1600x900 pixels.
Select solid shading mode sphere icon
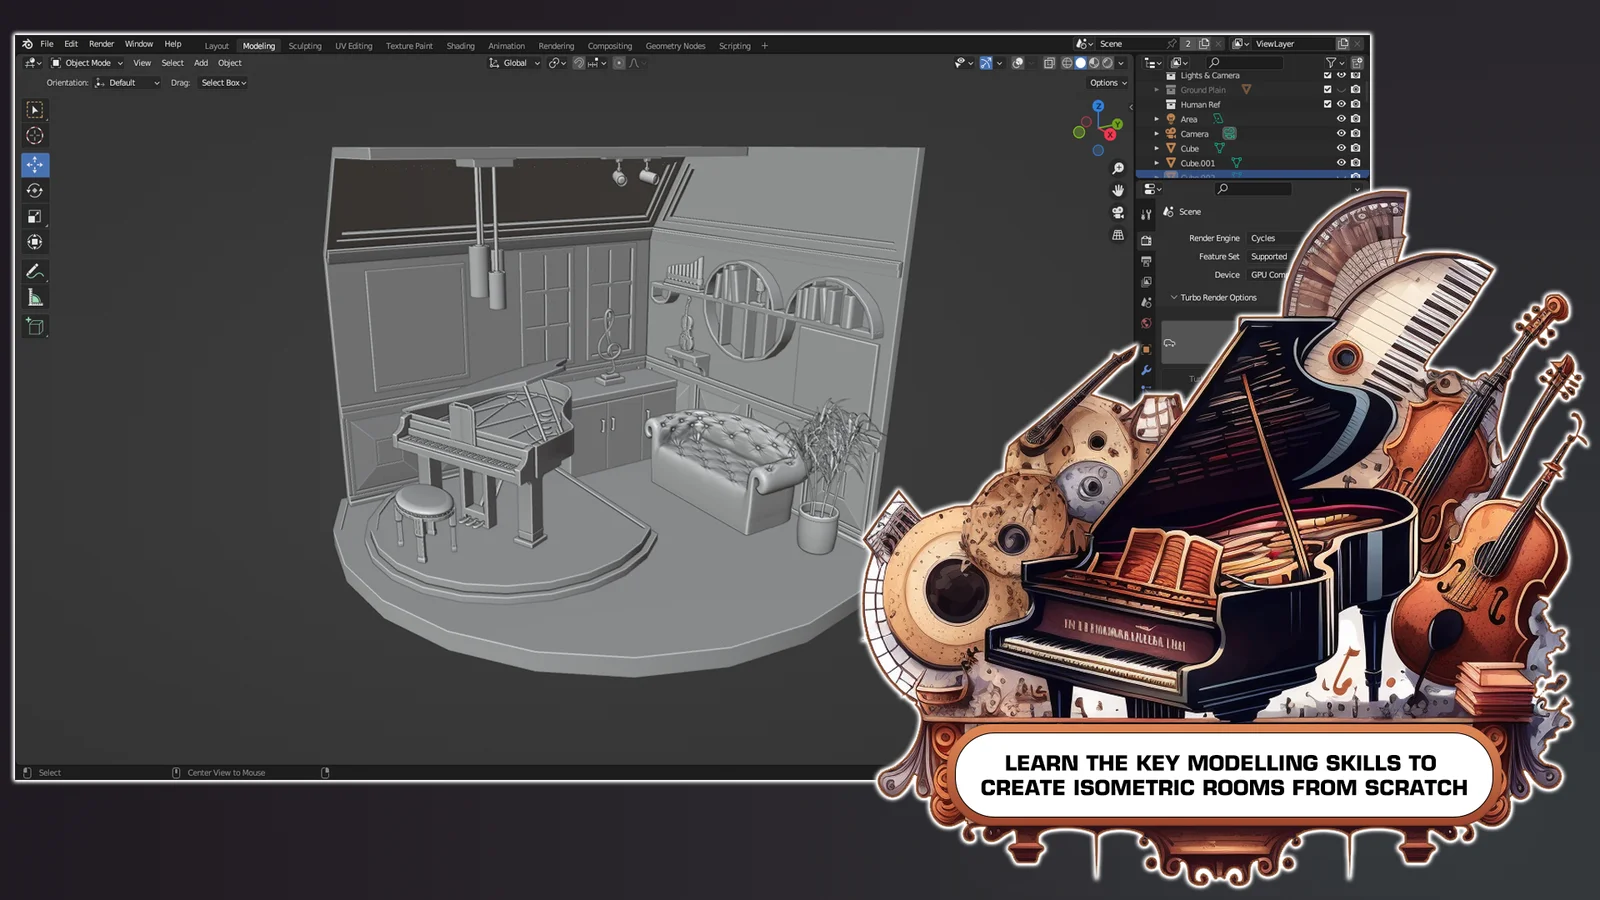click(1080, 63)
